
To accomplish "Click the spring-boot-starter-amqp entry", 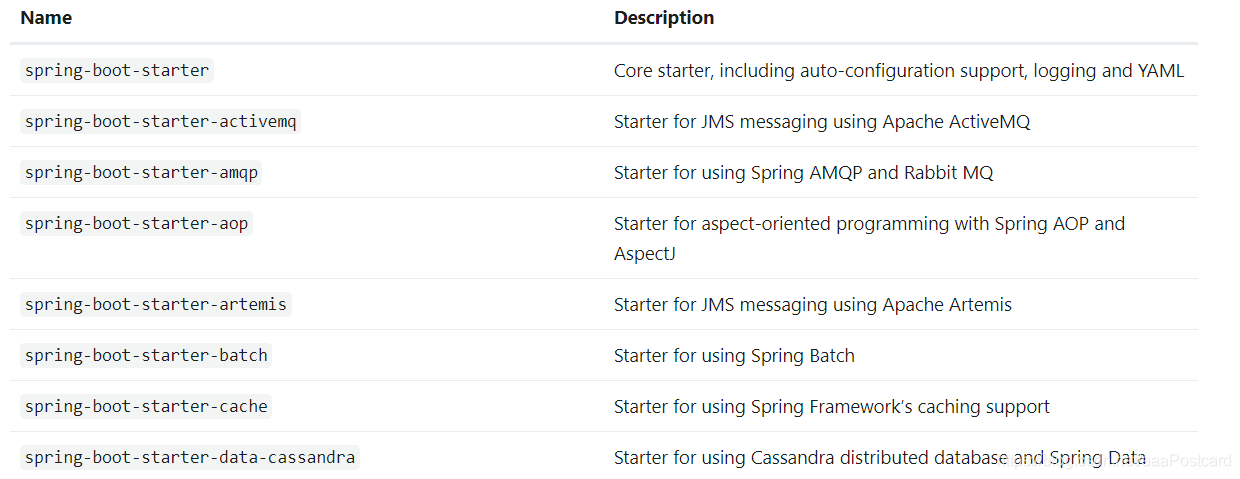I will coord(141,172).
